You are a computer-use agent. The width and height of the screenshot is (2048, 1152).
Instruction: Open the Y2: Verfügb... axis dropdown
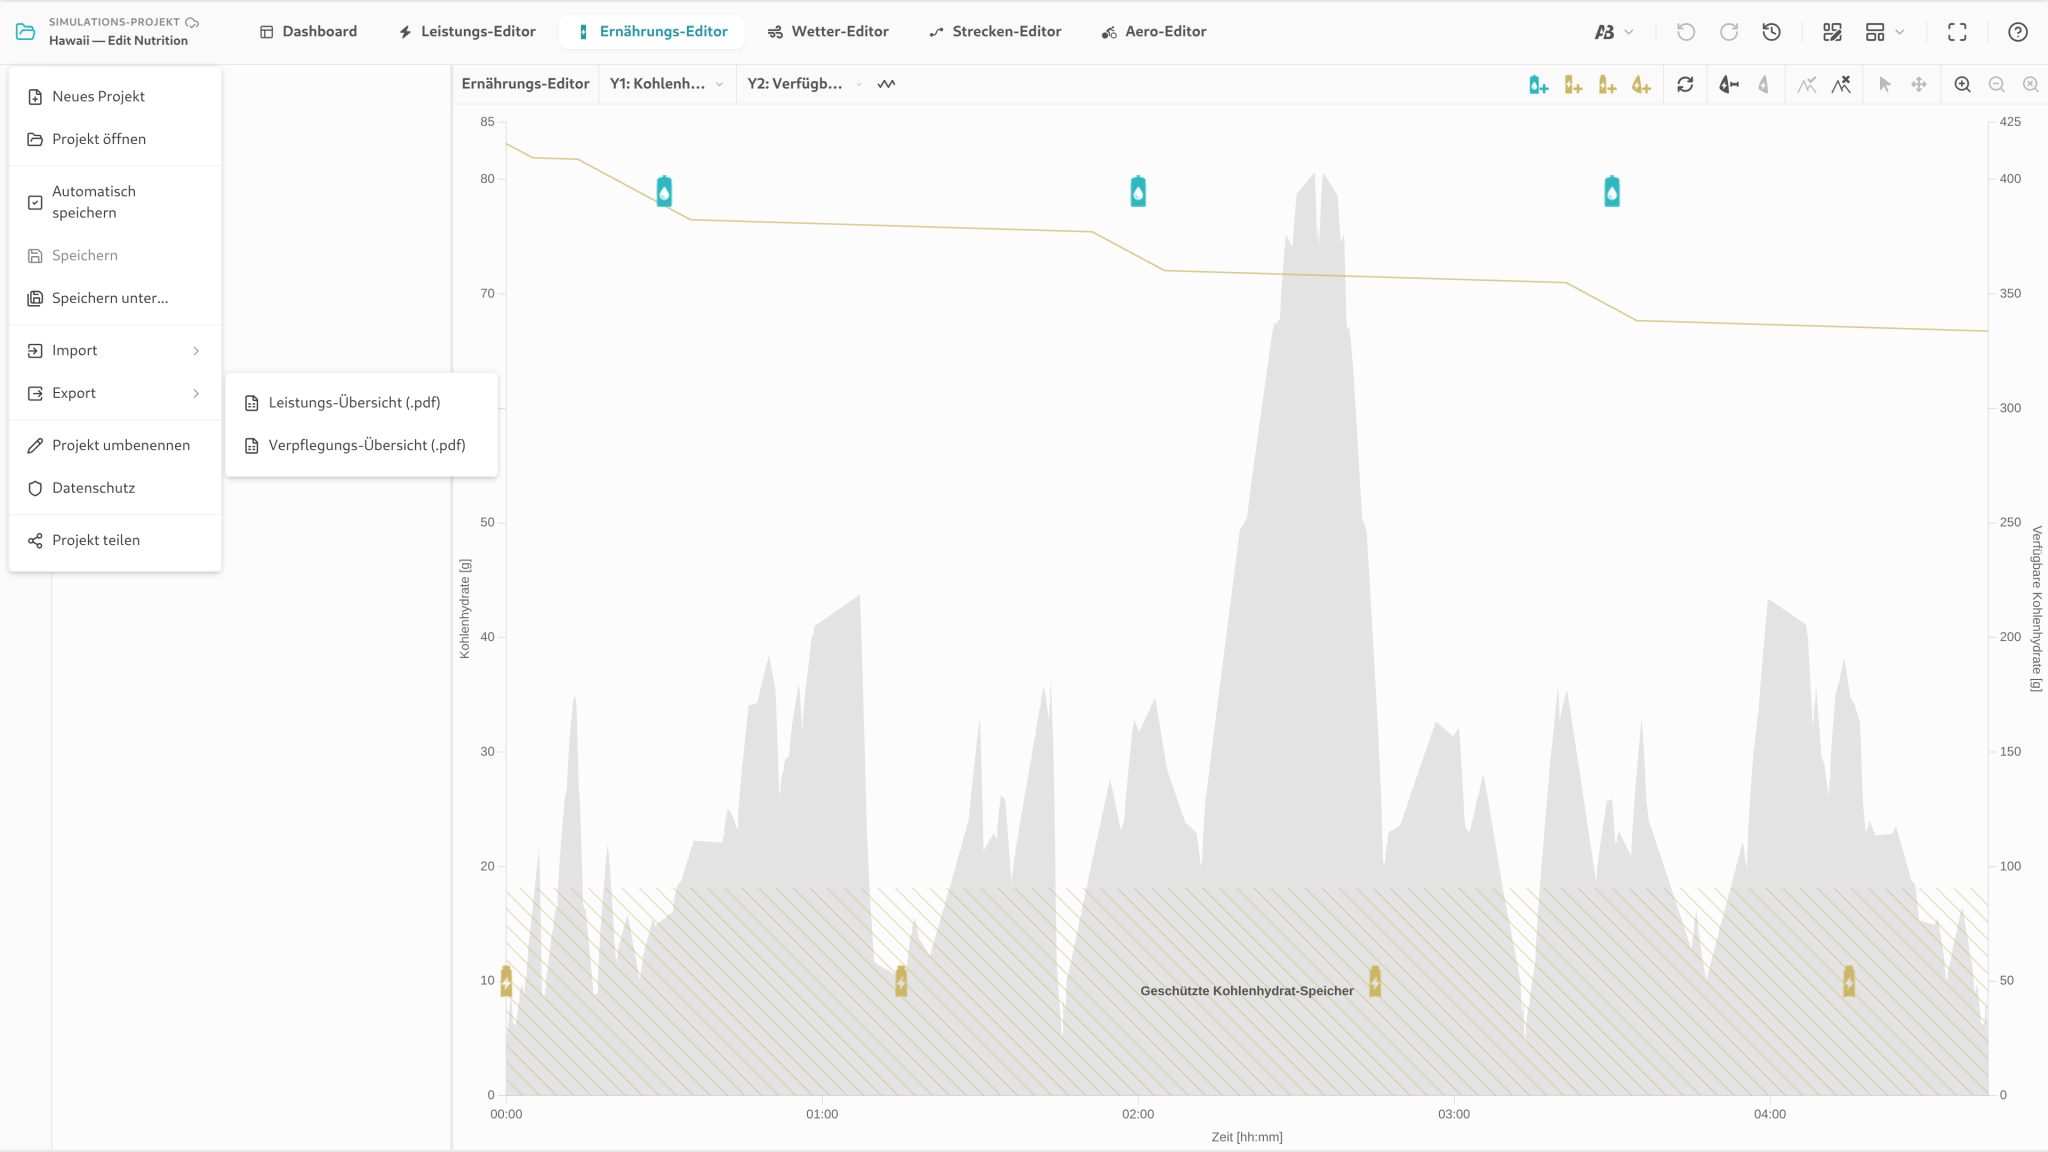pos(804,84)
